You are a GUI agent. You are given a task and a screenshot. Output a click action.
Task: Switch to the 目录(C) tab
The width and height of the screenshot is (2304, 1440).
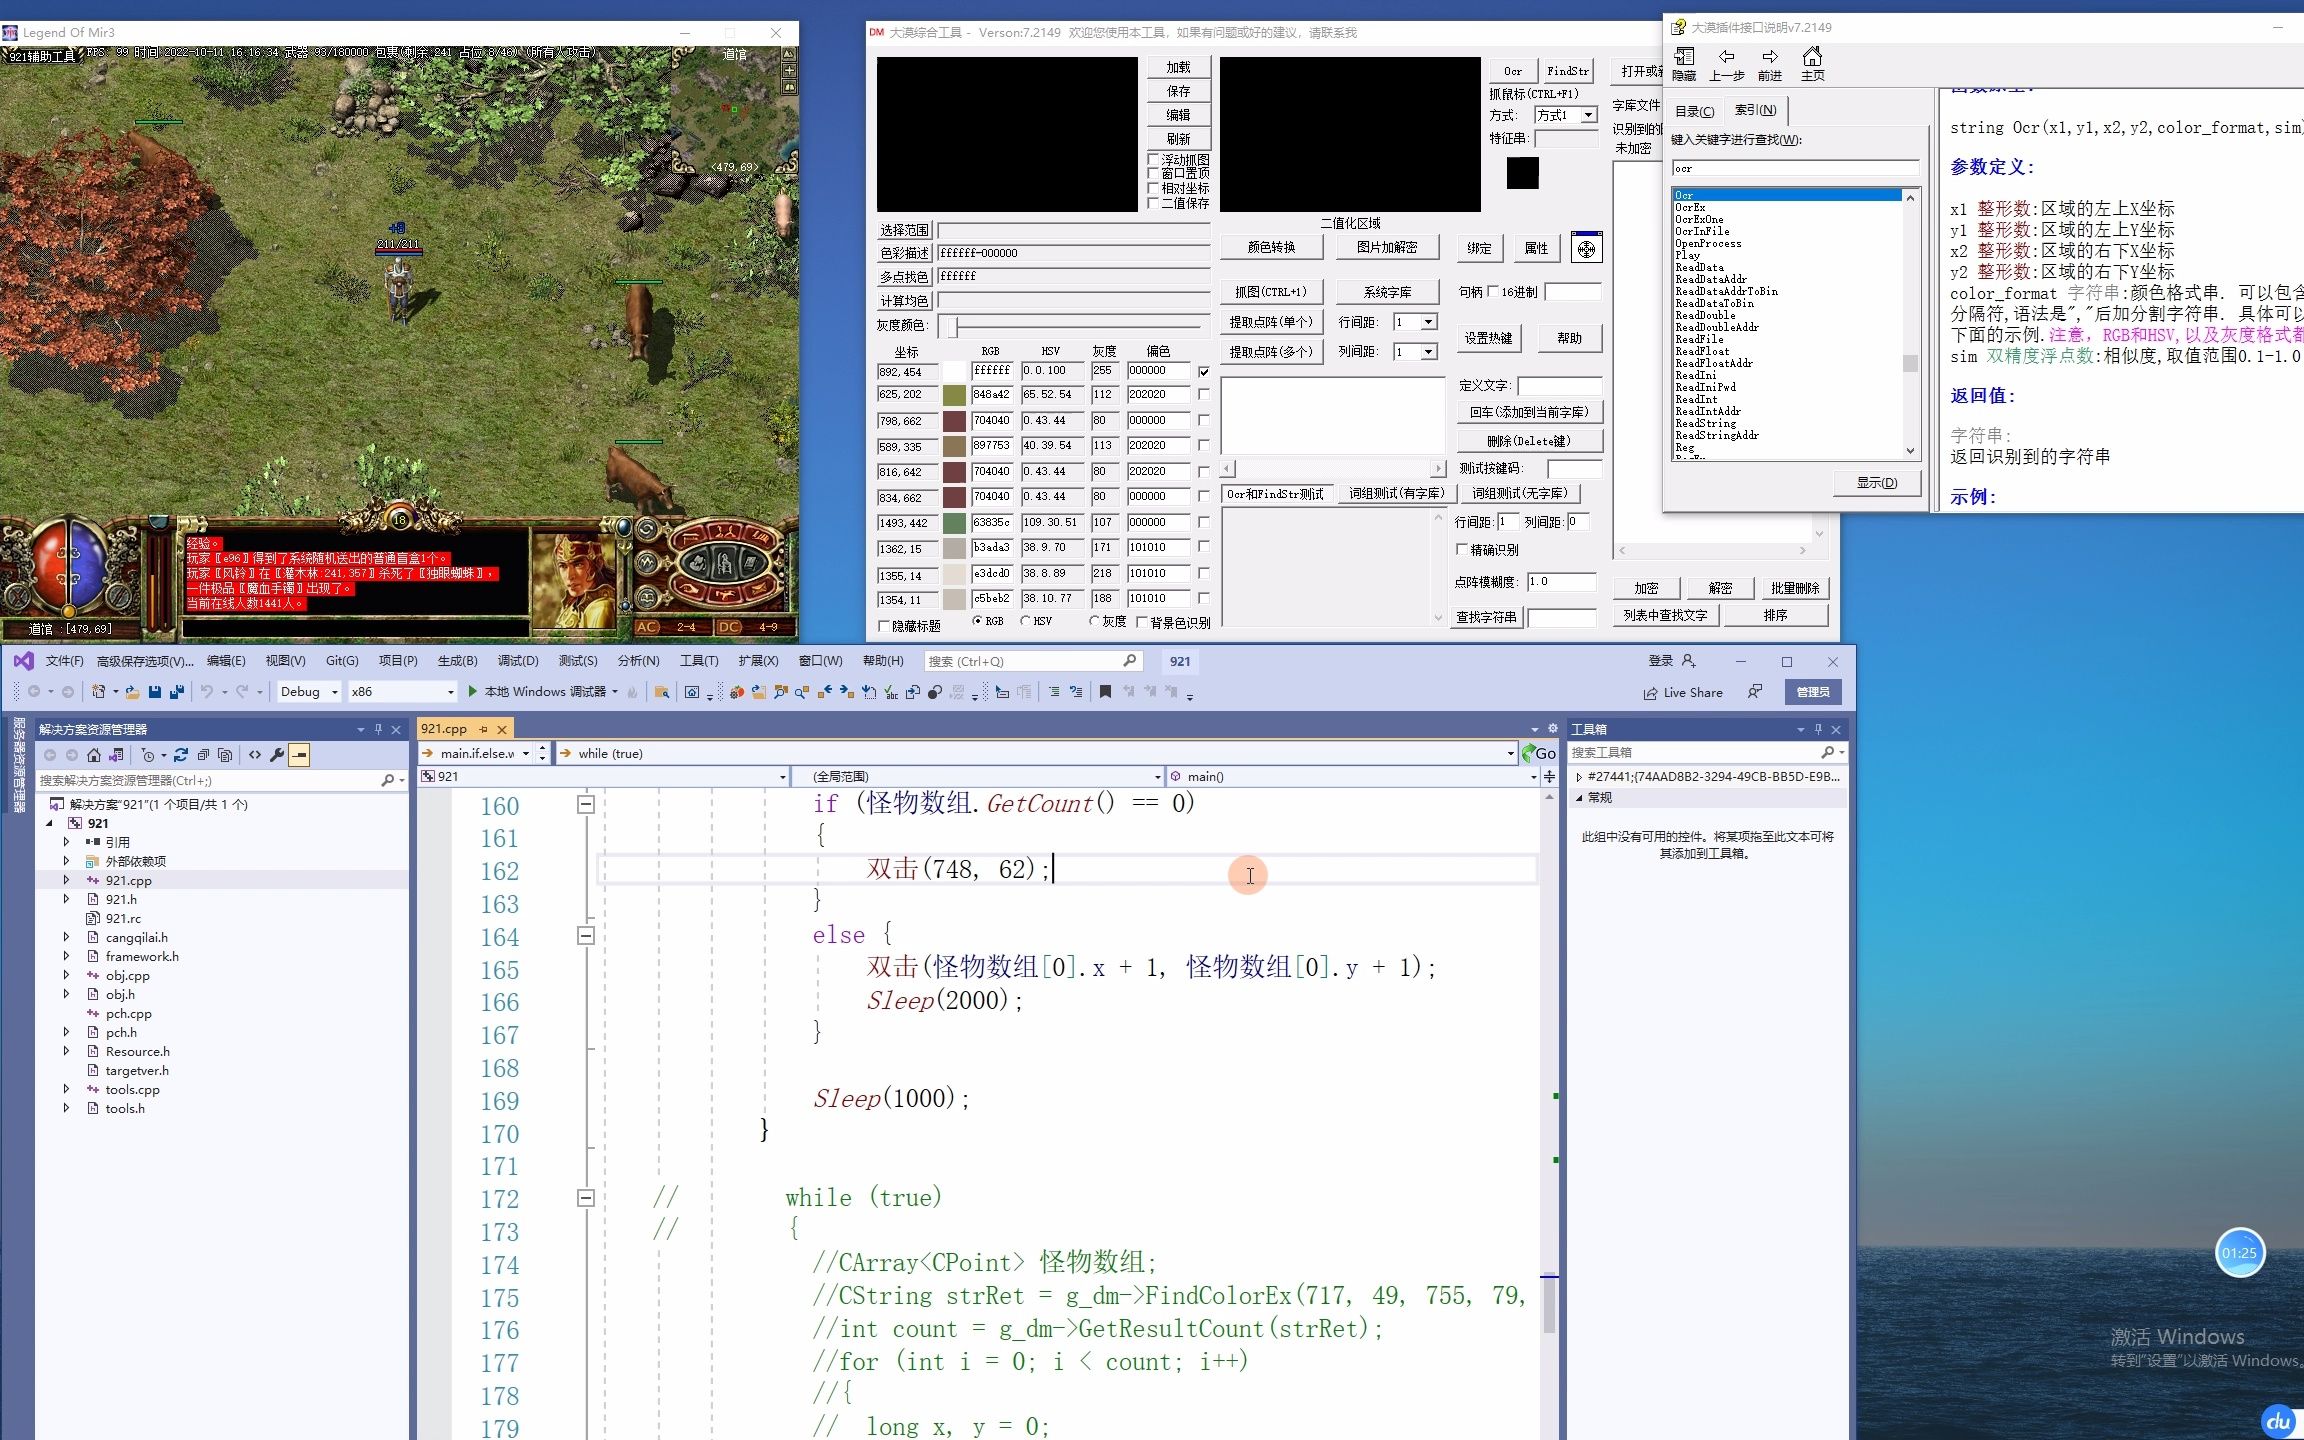coord(1694,111)
